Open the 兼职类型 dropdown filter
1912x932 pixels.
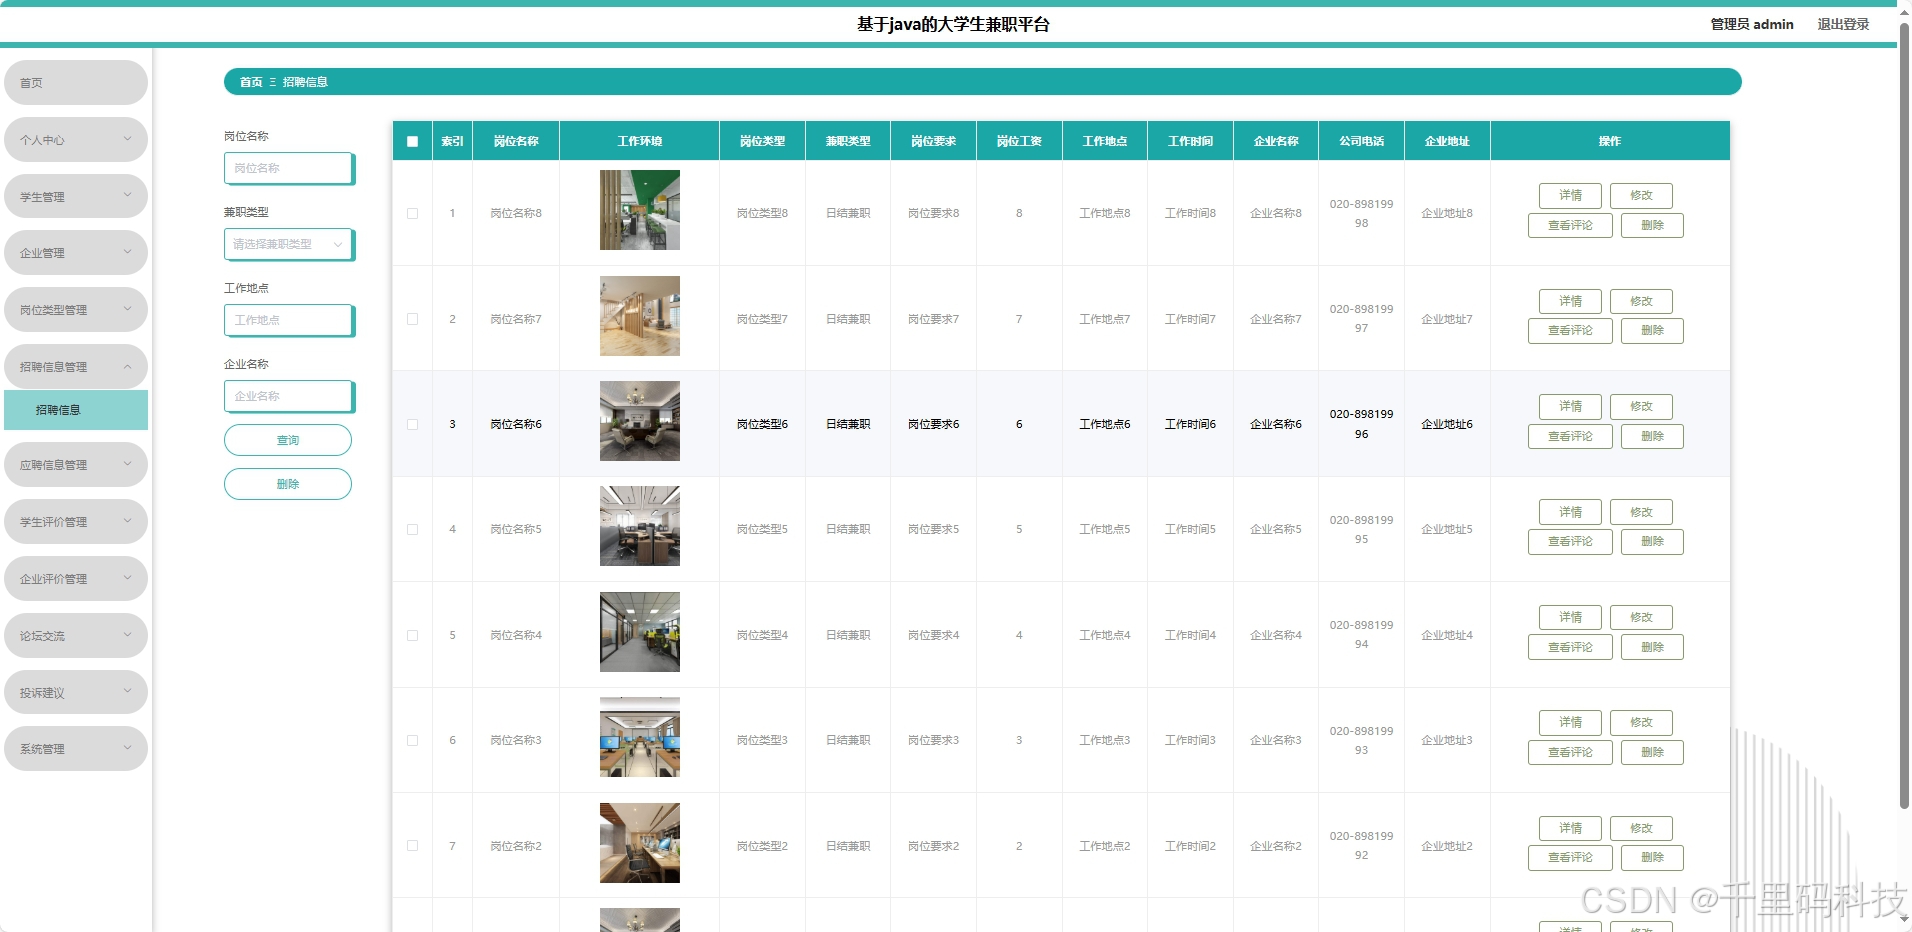click(x=288, y=244)
